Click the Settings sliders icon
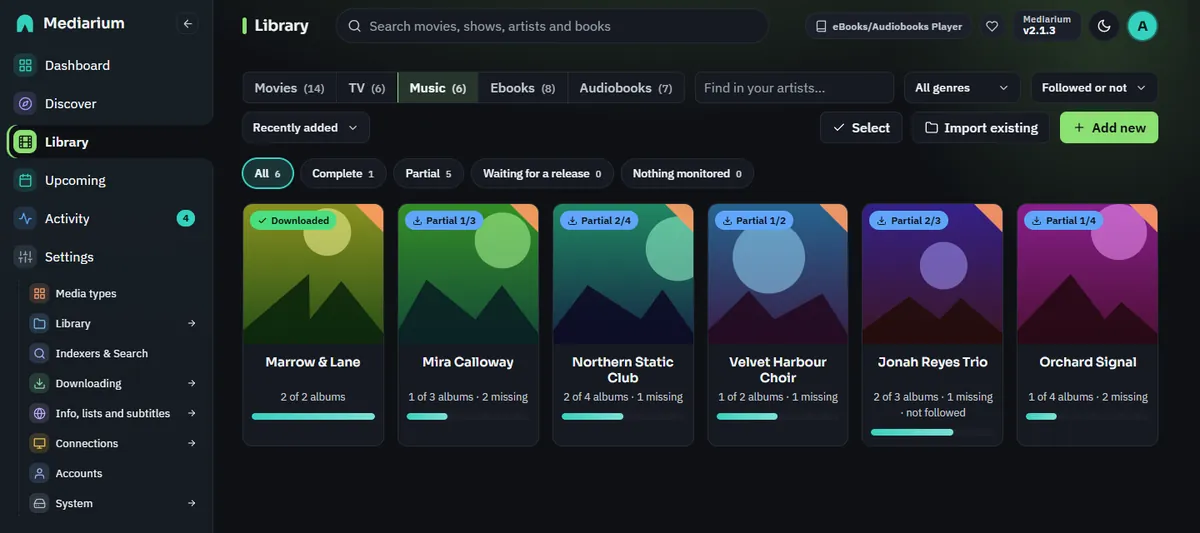Image resolution: width=1200 pixels, height=533 pixels. point(25,257)
